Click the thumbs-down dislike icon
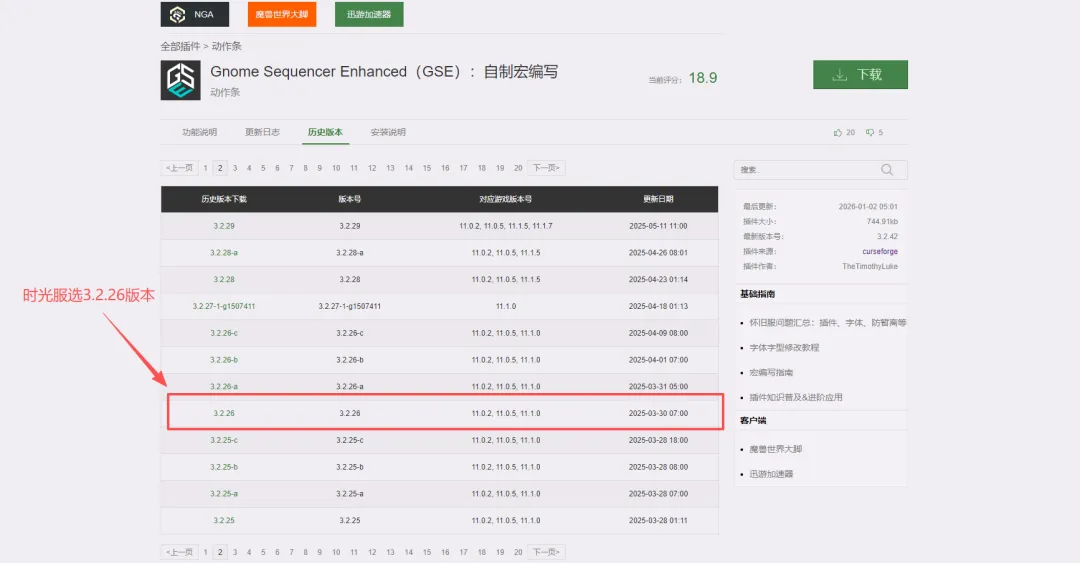Viewport: 1080px width, 563px height. tap(870, 132)
